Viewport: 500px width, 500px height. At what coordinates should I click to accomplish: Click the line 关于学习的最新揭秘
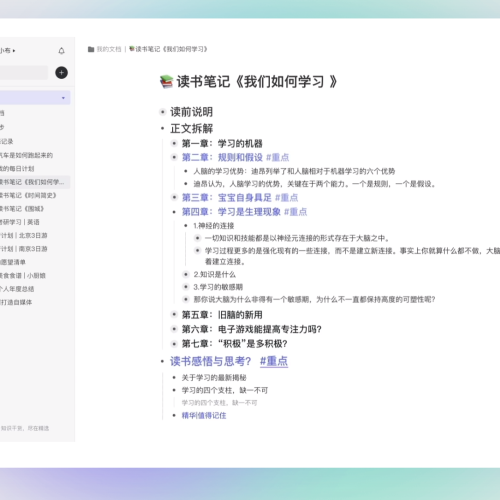(214, 378)
